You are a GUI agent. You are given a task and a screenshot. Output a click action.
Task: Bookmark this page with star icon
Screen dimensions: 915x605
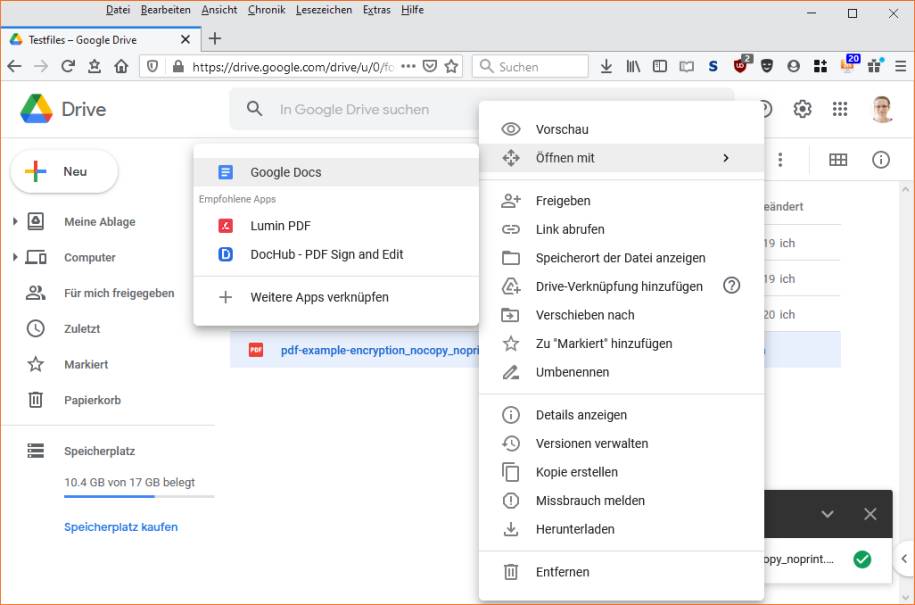point(451,67)
